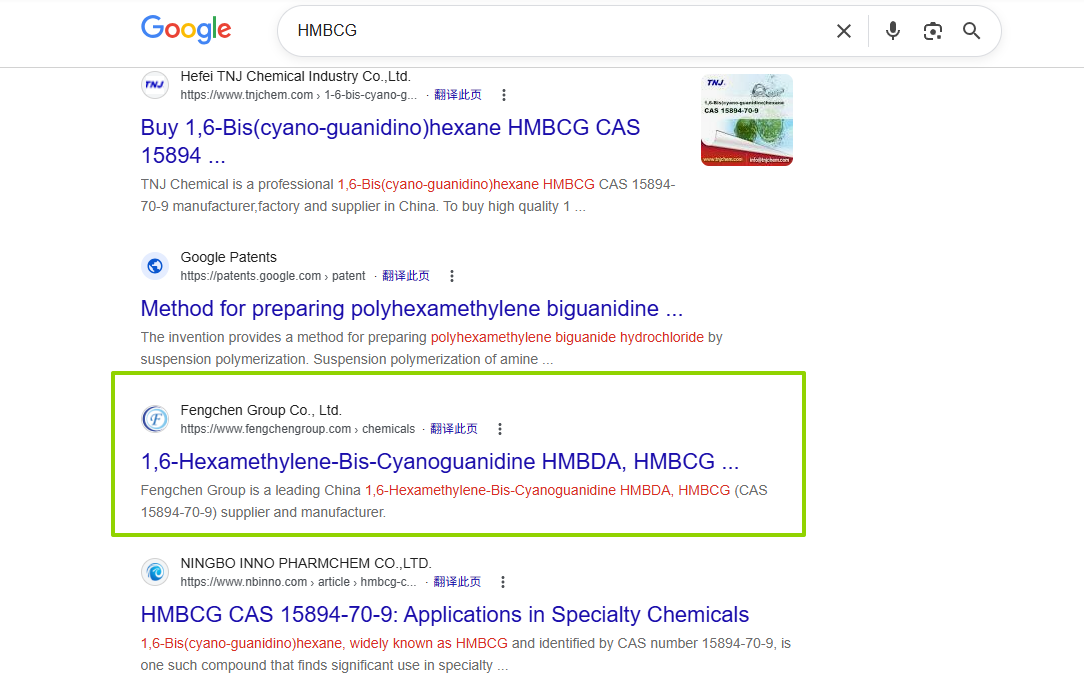The height and width of the screenshot is (689, 1084).
Task: Open the TNJ product thumbnail image
Action: click(747, 120)
